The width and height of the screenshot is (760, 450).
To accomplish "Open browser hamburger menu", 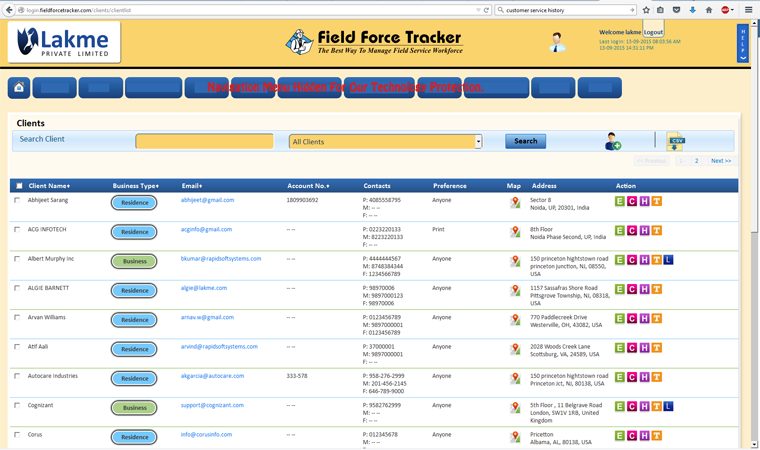I will coord(749,10).
